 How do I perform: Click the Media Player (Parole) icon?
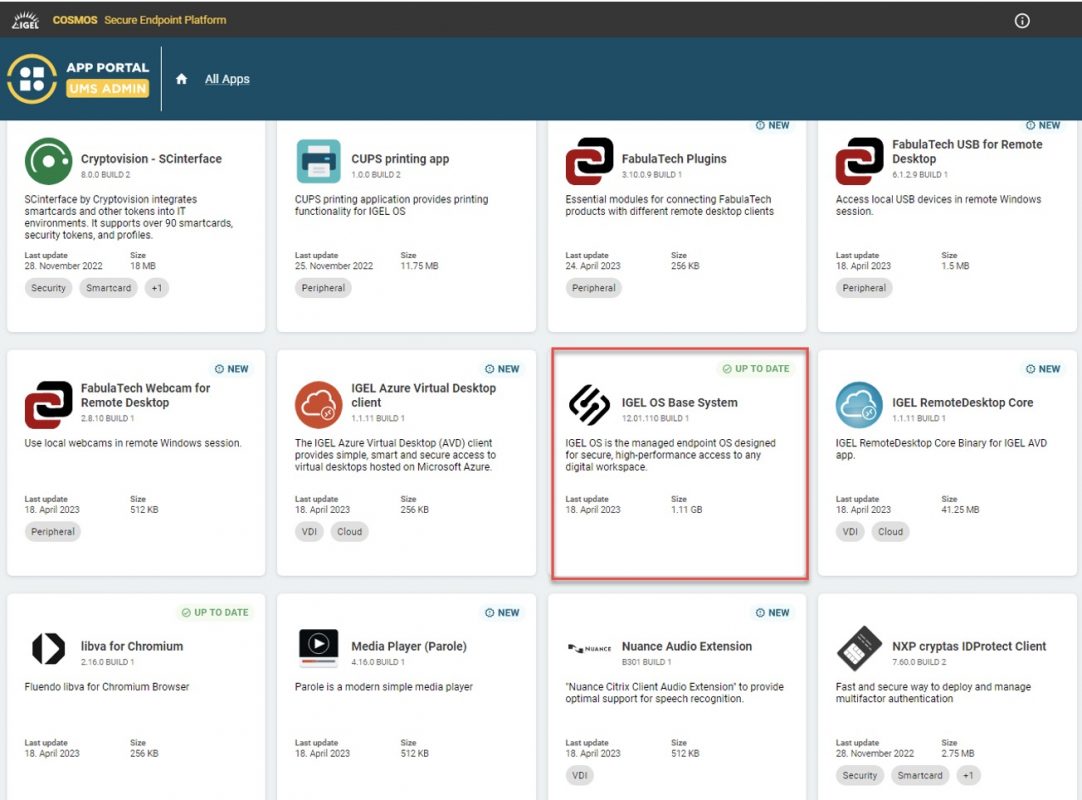[318, 649]
